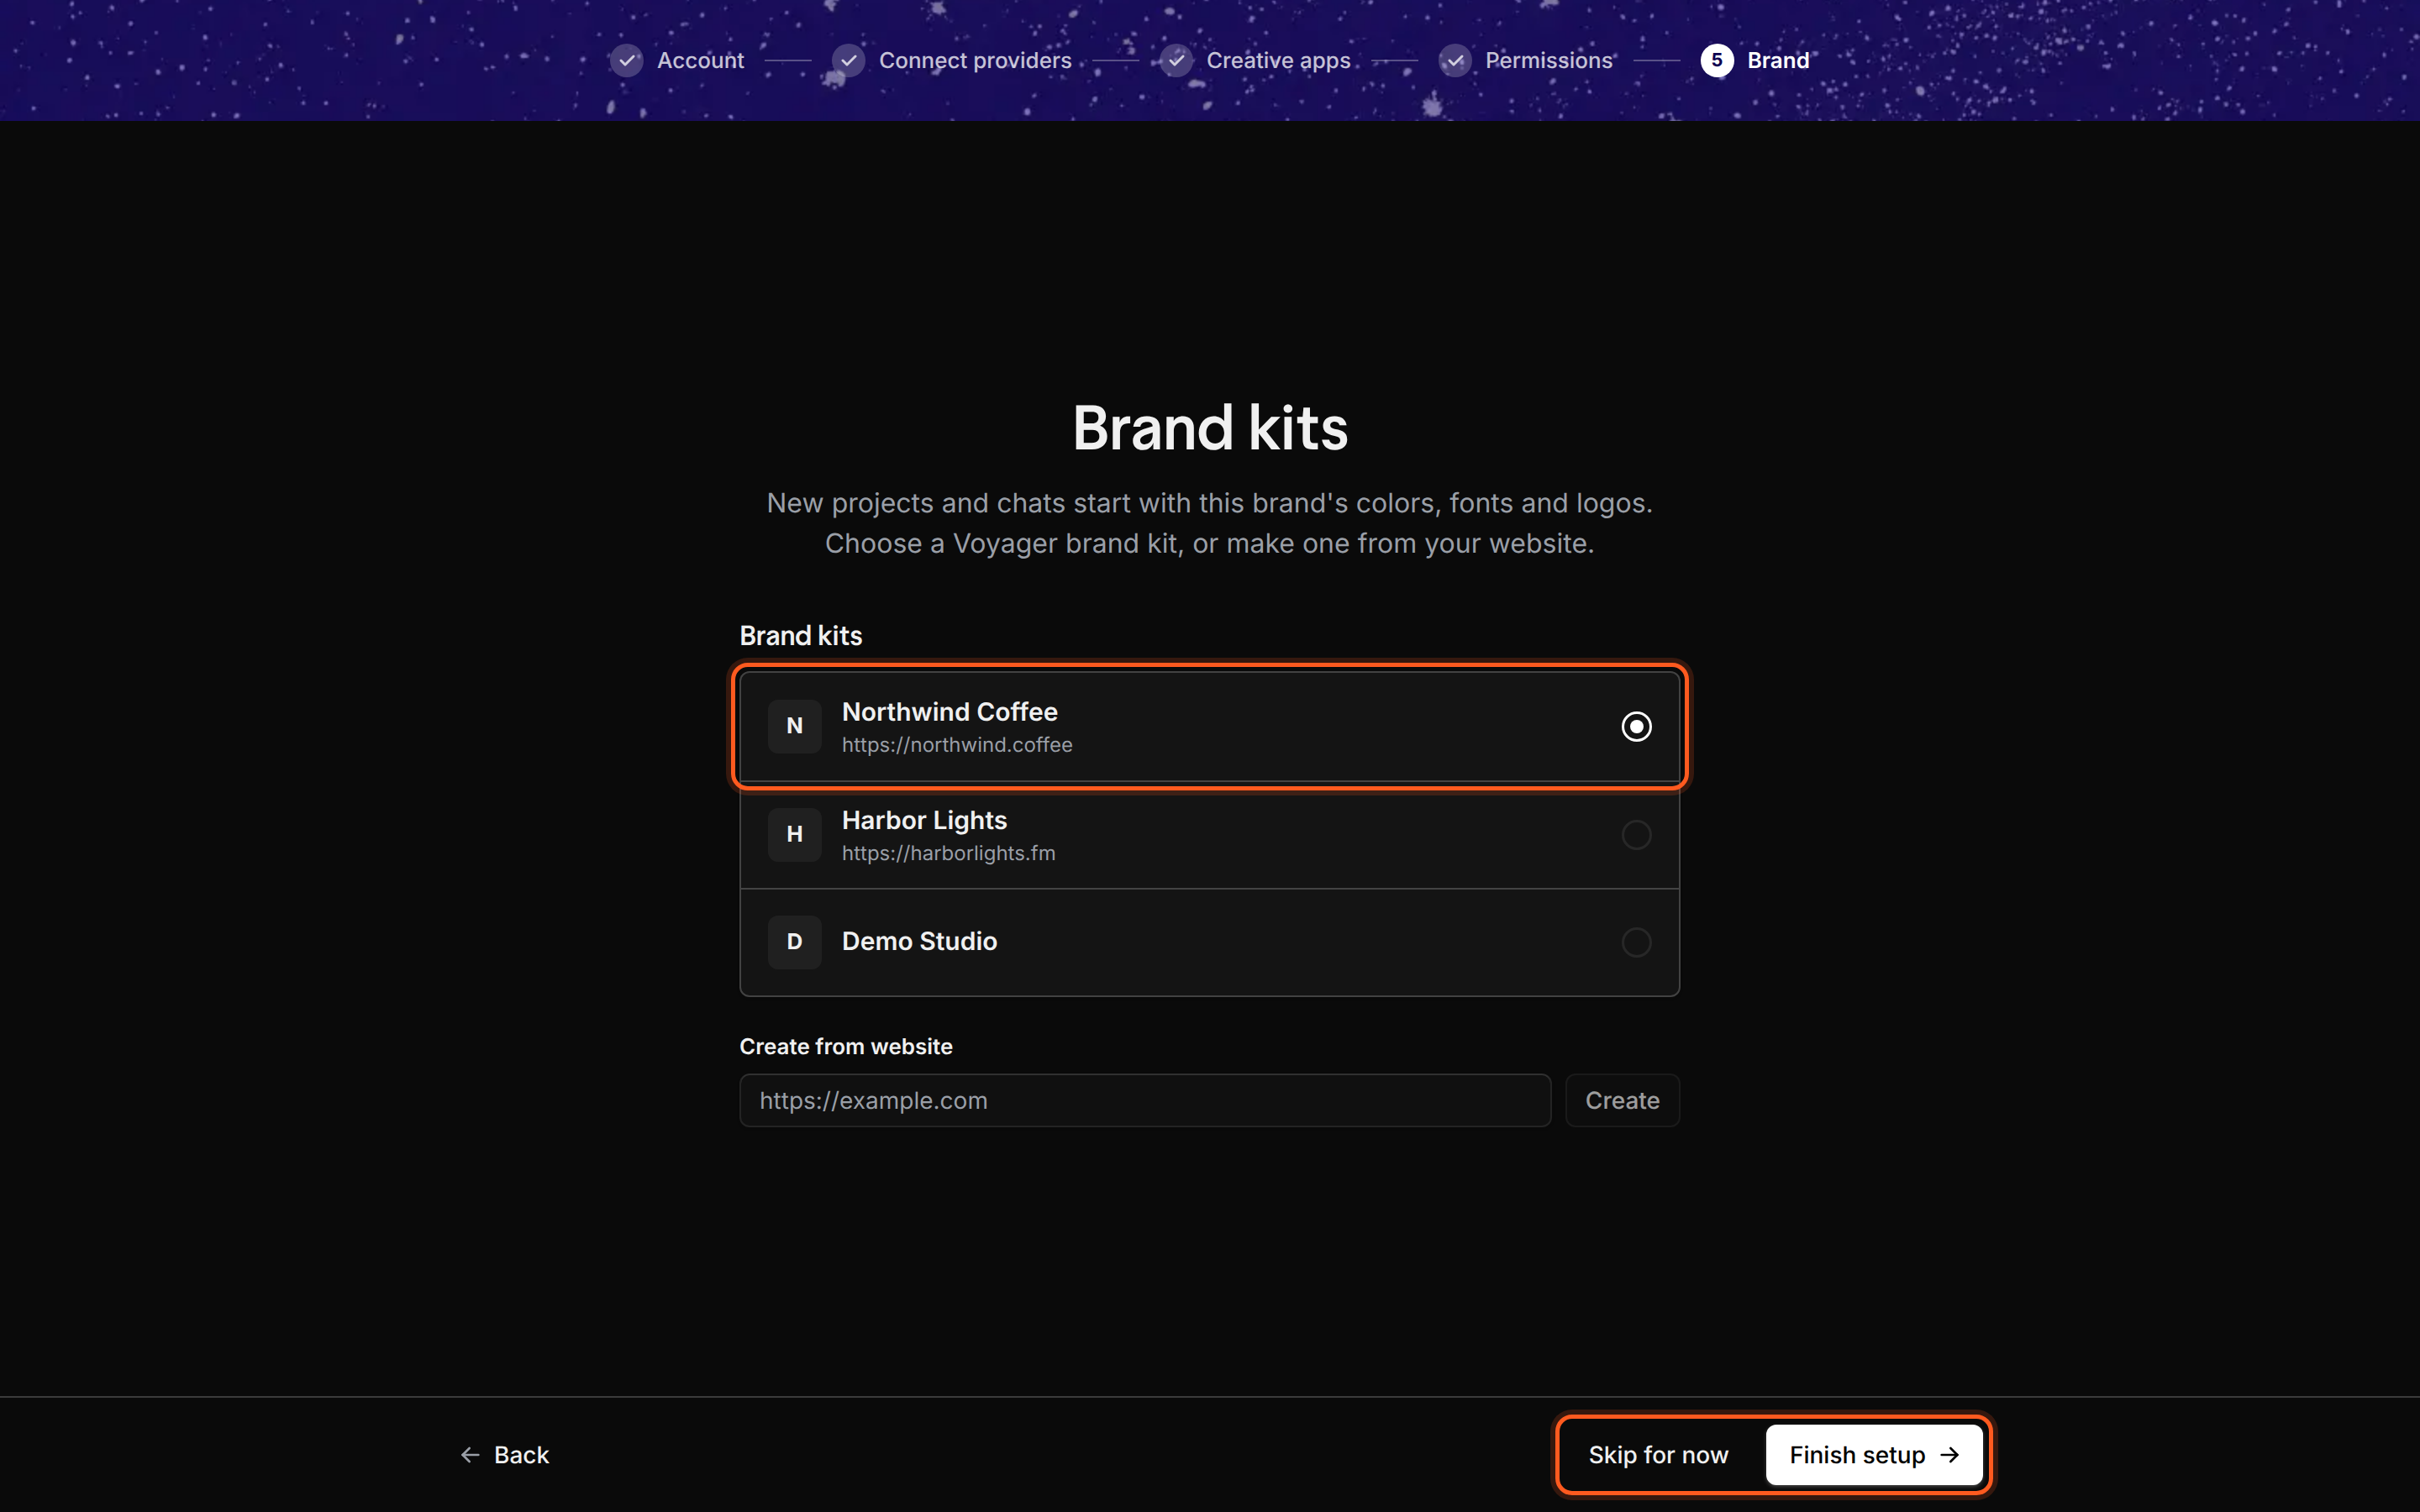The image size is (2420, 1512).
Task: Select the Demo Studio radio button
Action: coord(1636,942)
